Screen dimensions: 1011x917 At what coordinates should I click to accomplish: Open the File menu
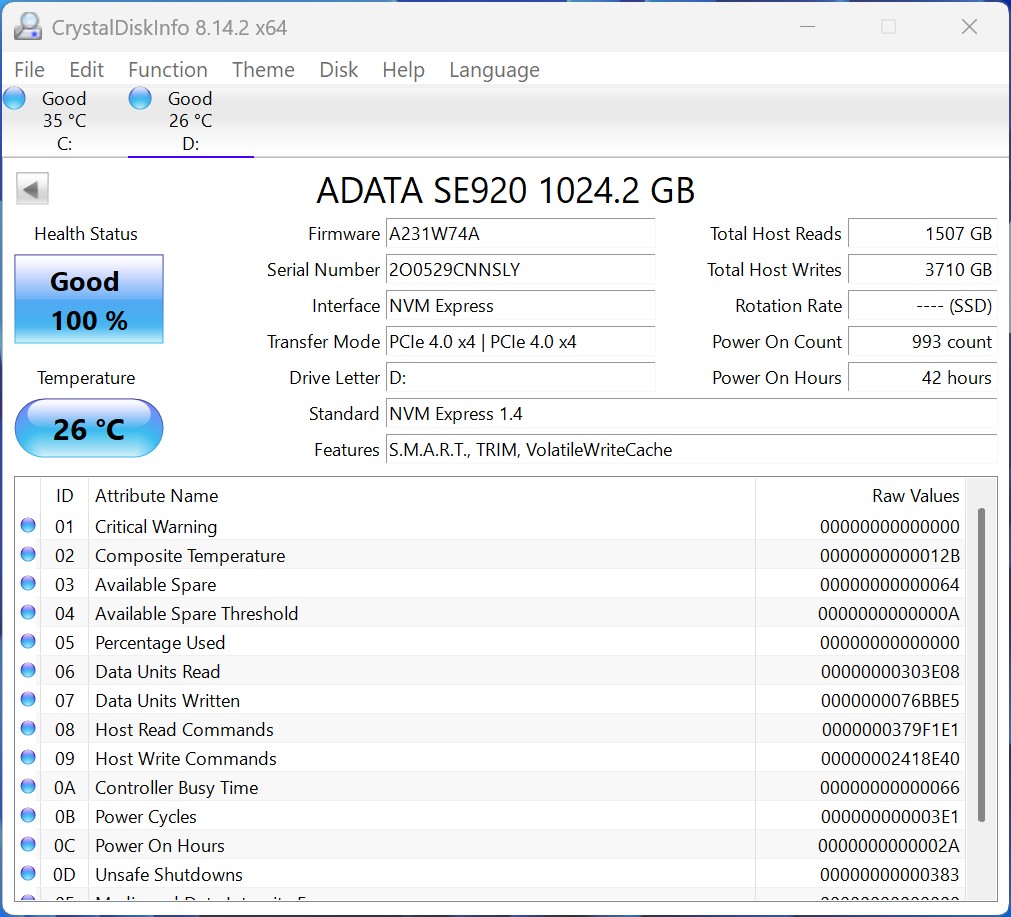click(x=29, y=70)
